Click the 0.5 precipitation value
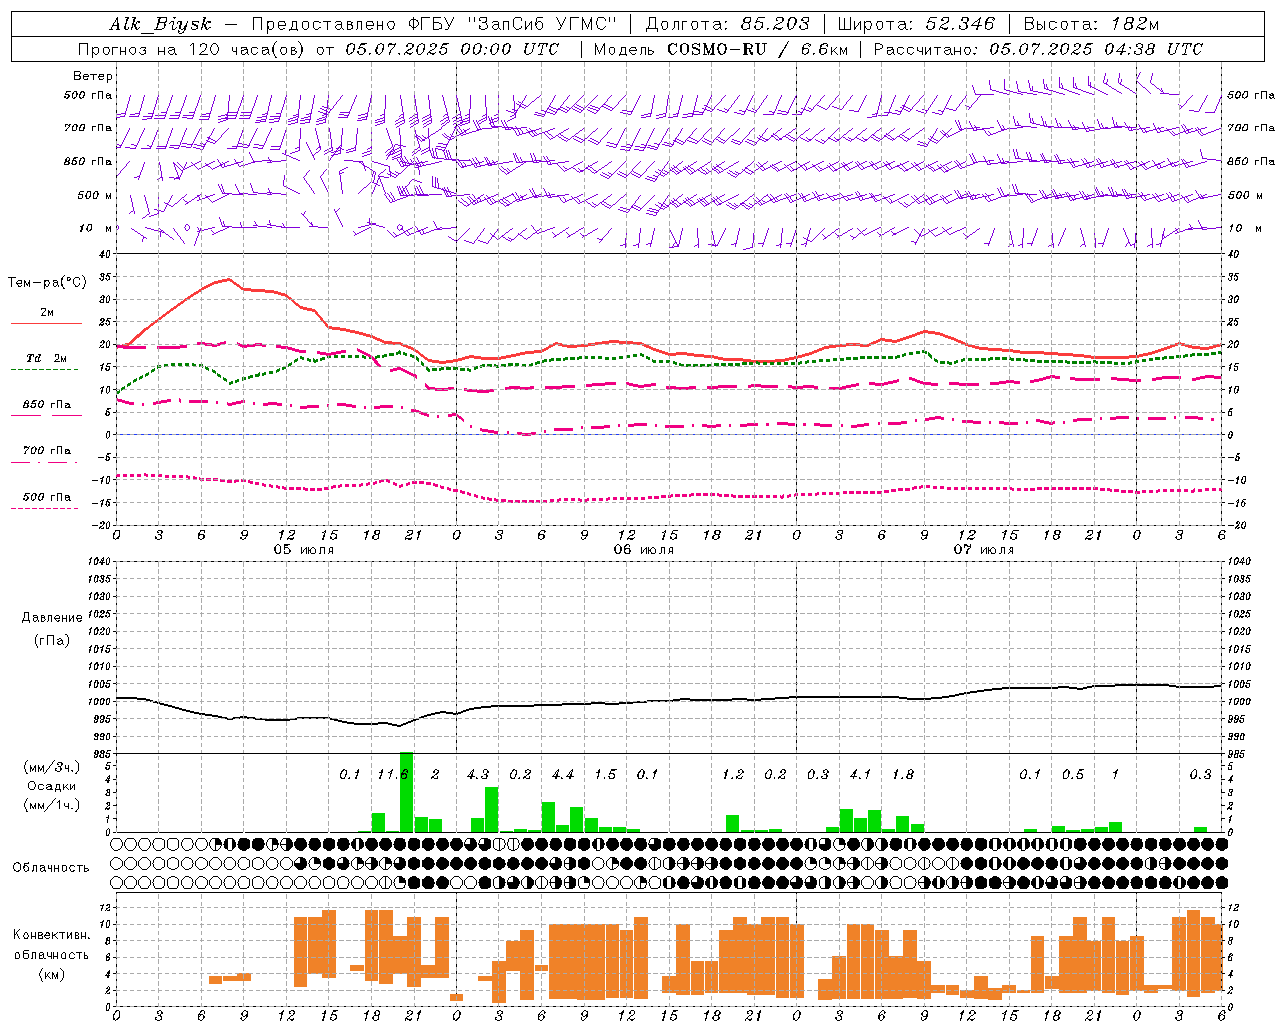Image resolution: width=1280 pixels, height=1024 pixels. tap(1073, 774)
